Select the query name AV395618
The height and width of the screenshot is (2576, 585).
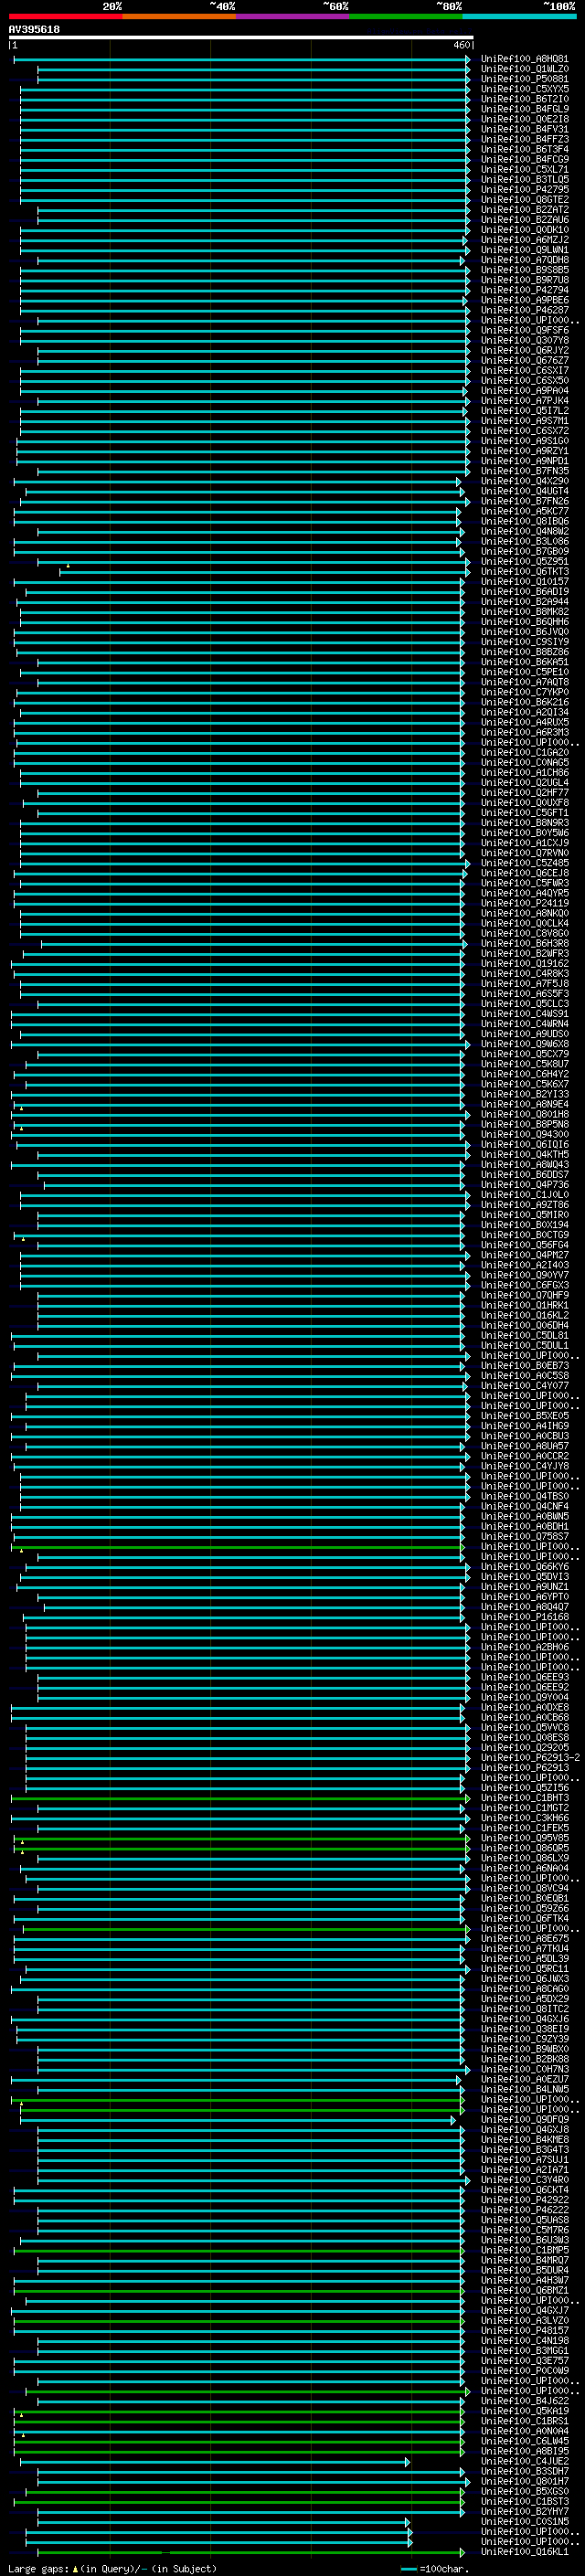tap(34, 29)
